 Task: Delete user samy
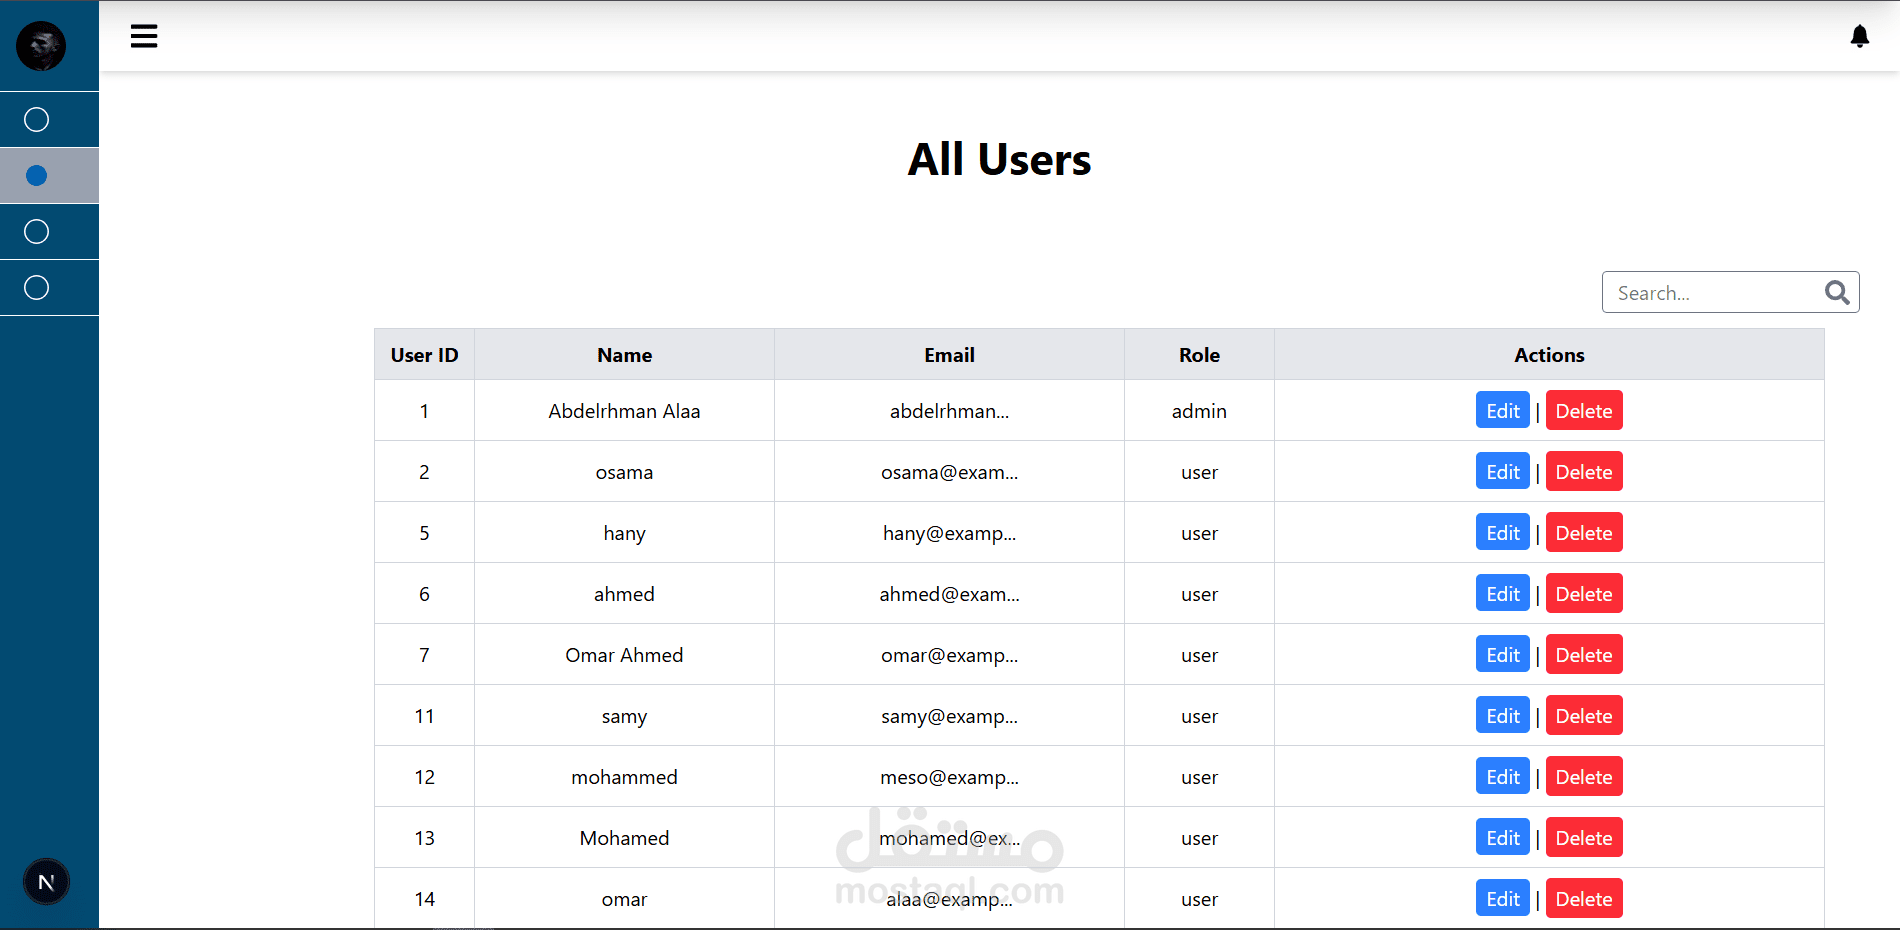point(1583,716)
